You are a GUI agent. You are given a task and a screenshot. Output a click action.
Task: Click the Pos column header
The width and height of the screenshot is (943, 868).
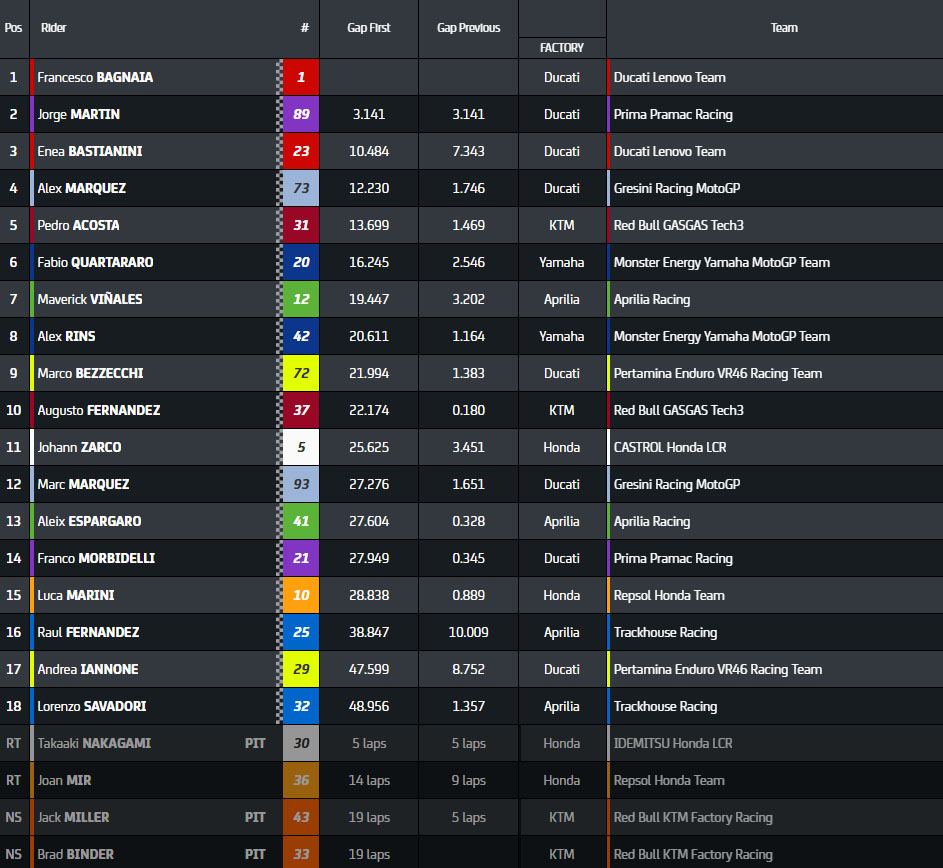[13, 28]
